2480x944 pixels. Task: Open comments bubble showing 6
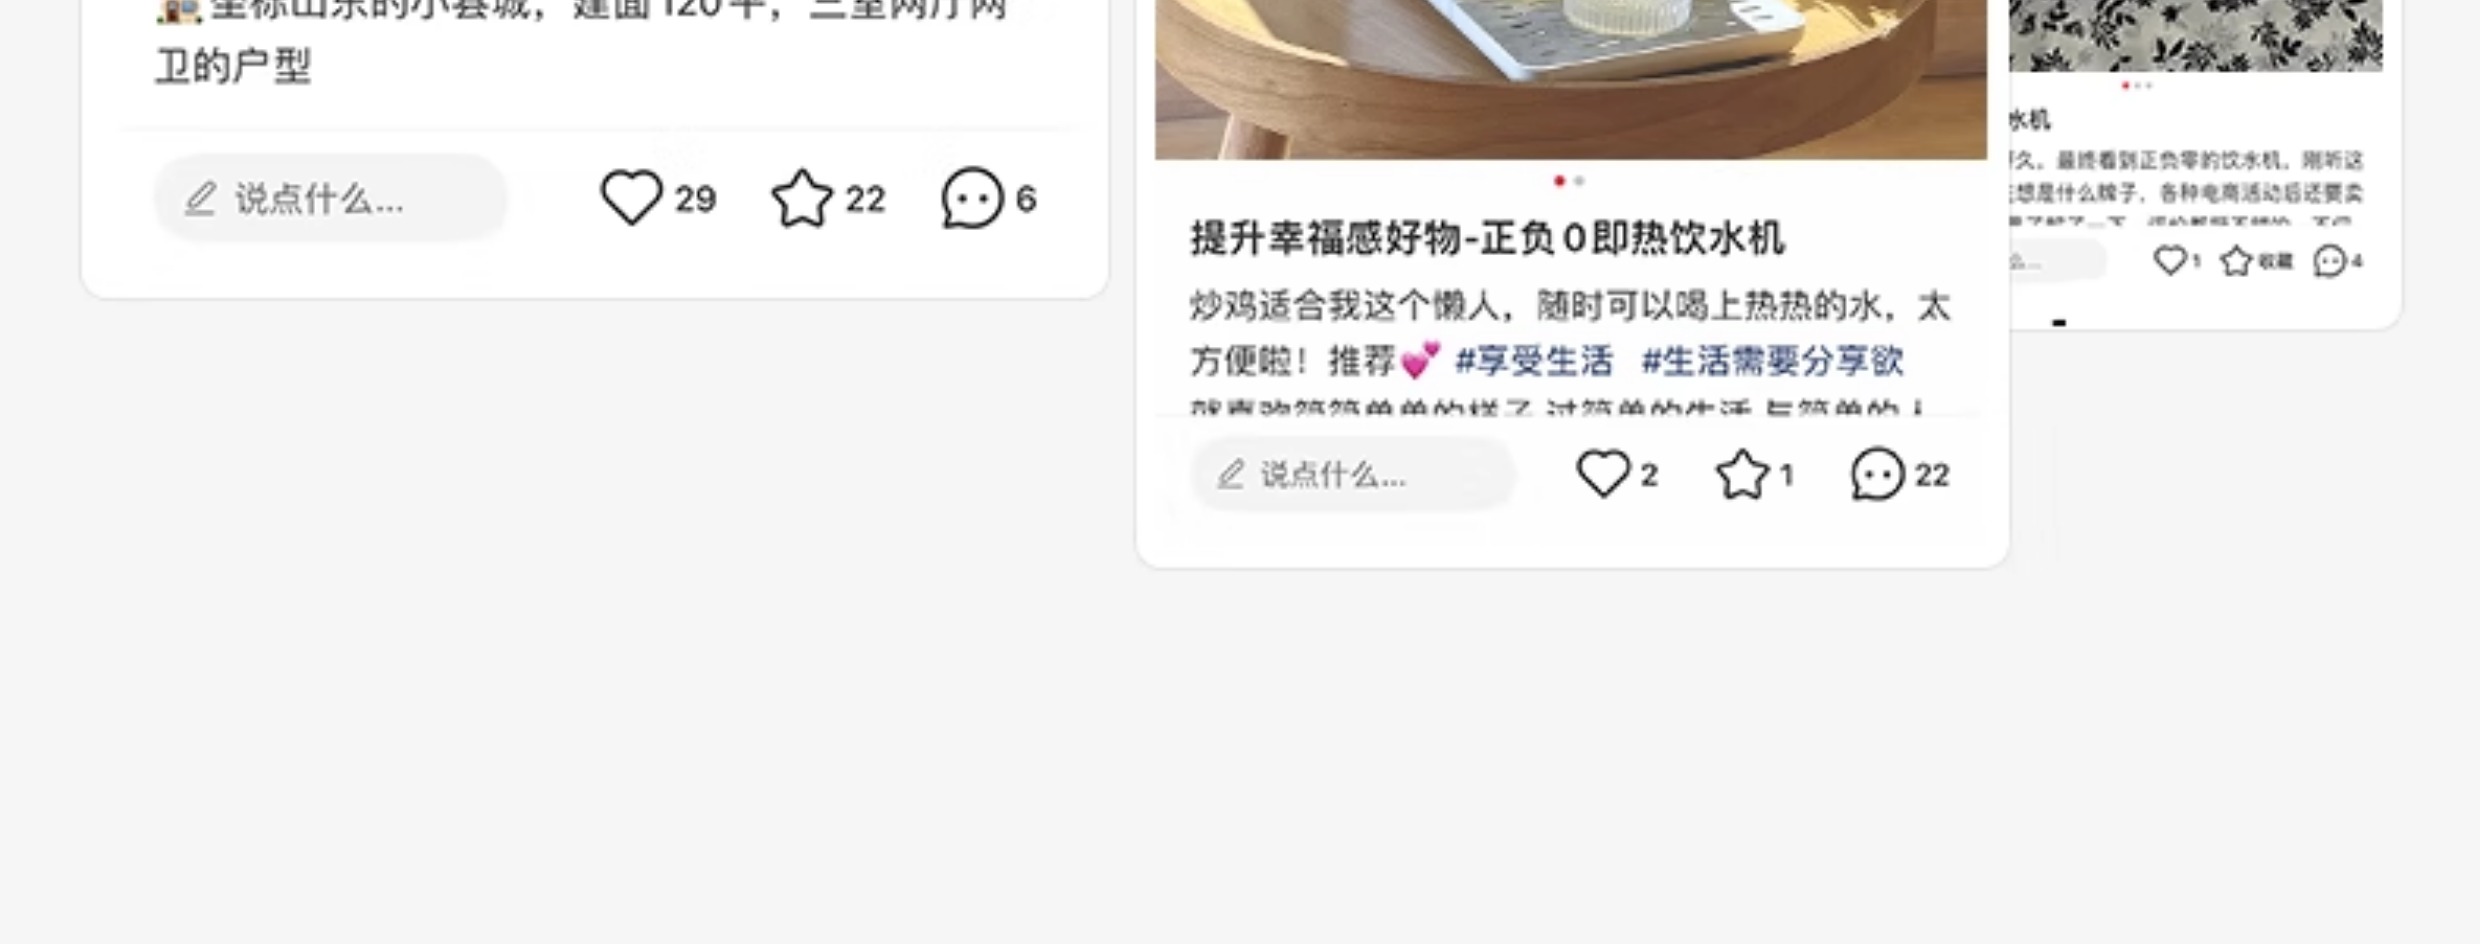(x=971, y=197)
